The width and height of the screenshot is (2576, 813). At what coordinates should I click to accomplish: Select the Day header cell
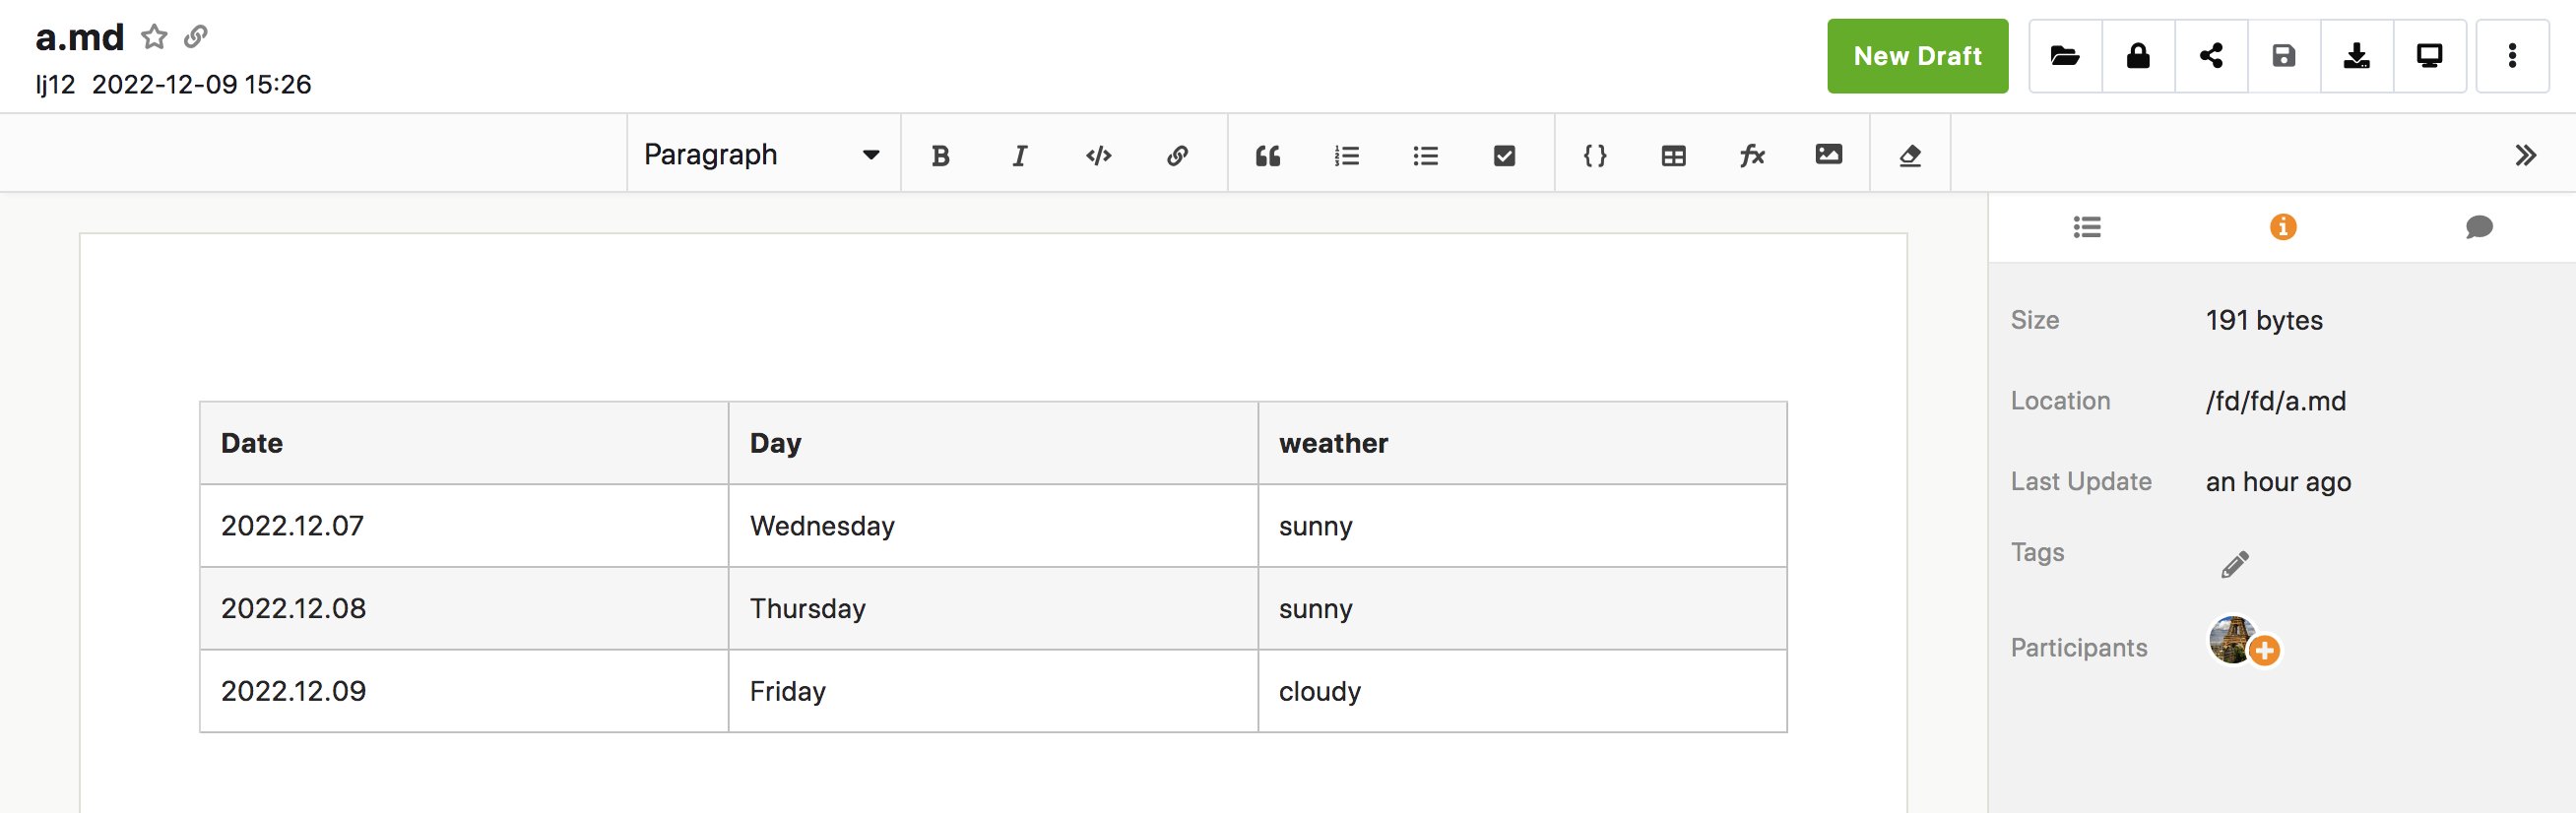coord(993,444)
